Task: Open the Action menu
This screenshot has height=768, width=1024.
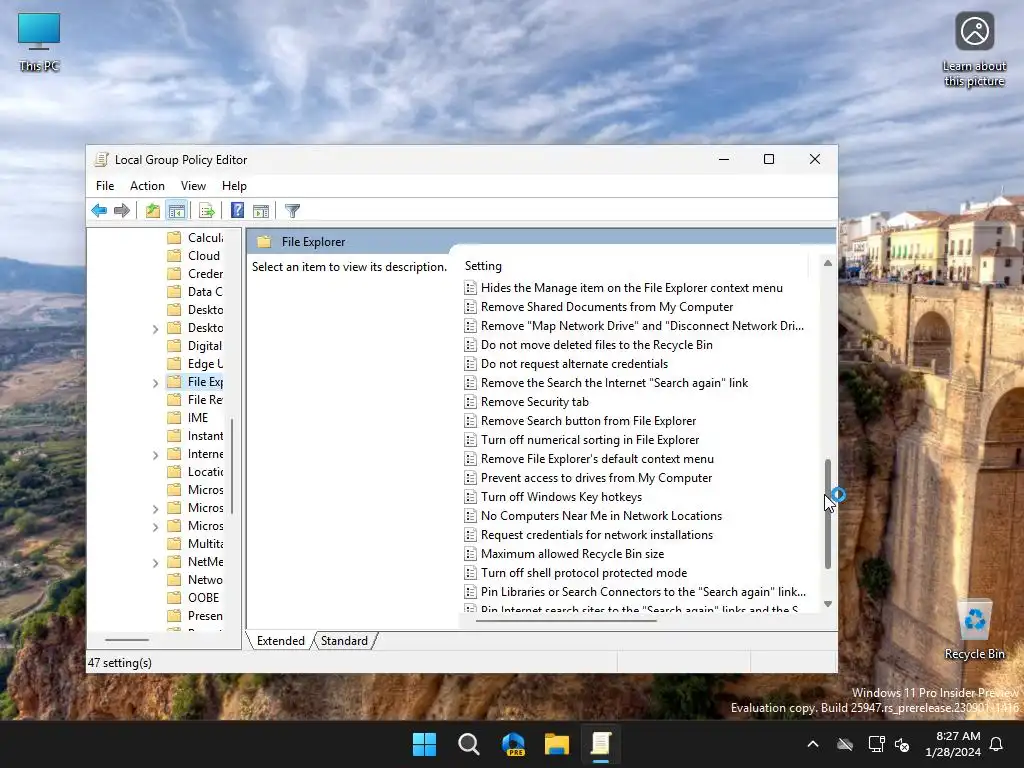Action: pyautogui.click(x=147, y=185)
